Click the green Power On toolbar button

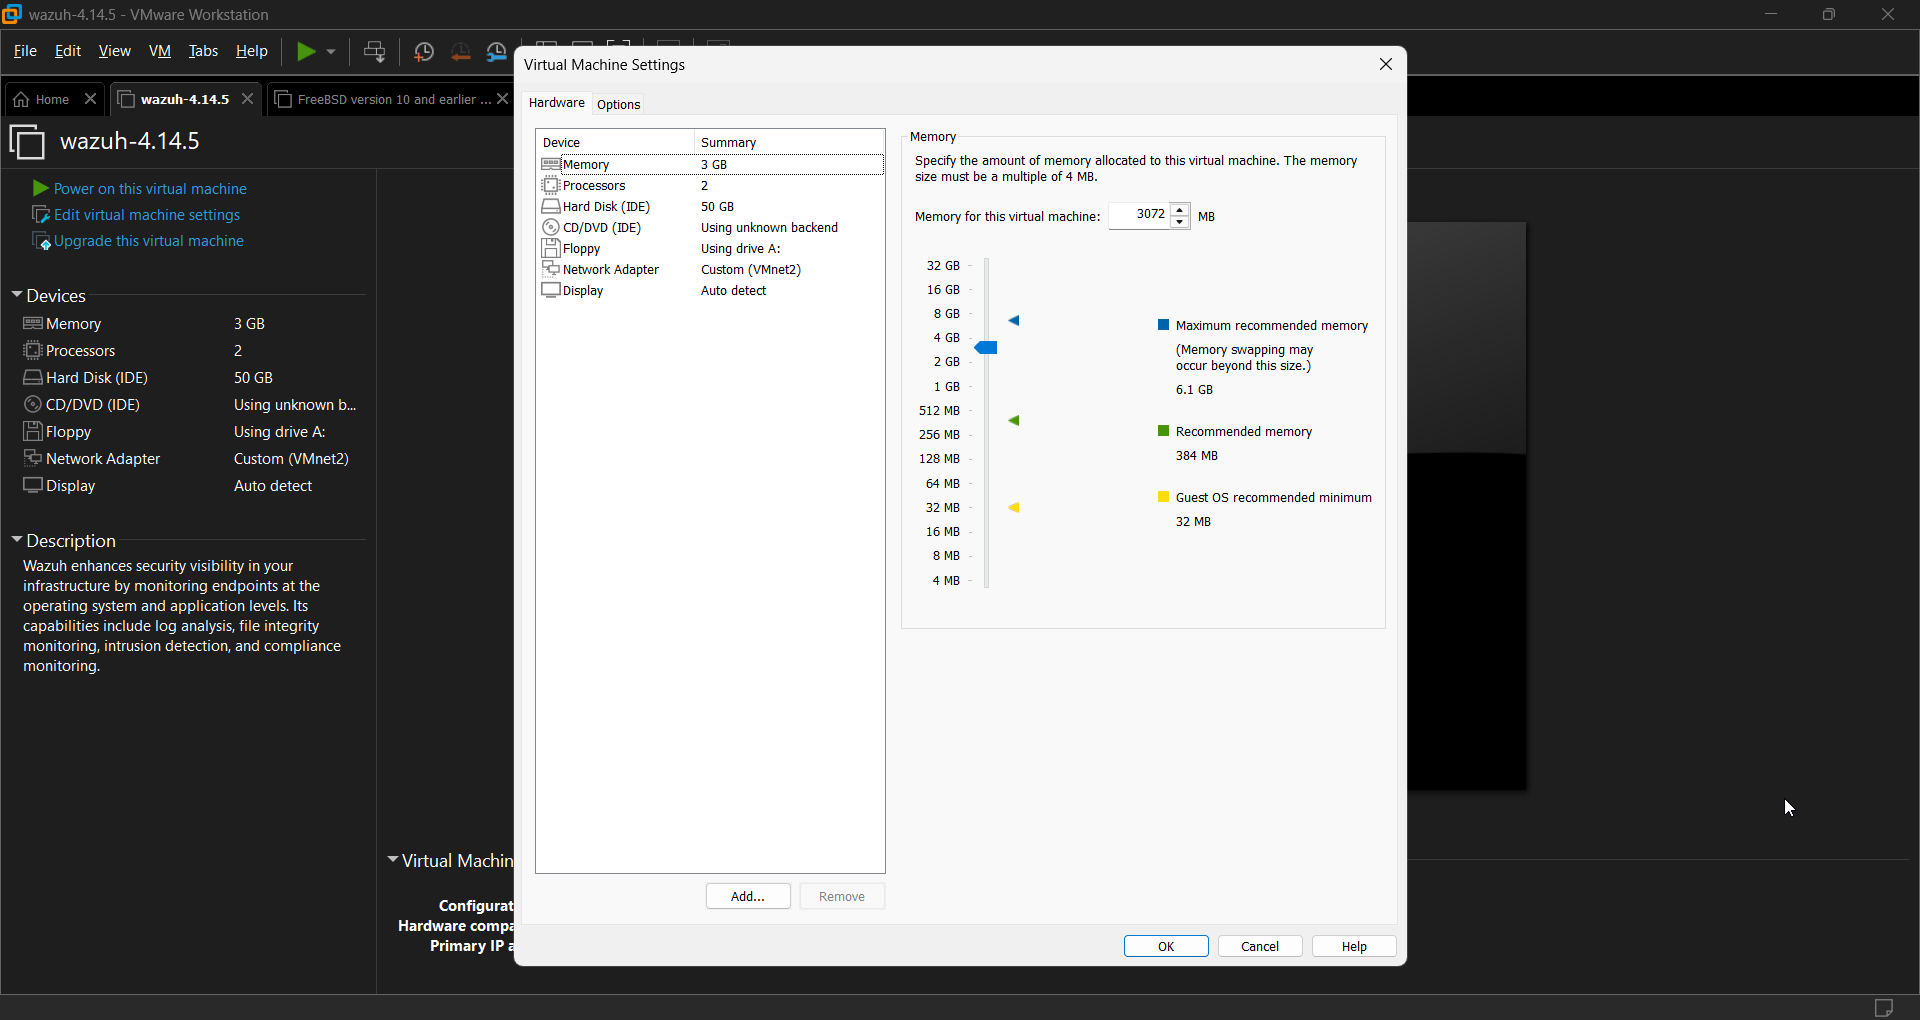click(306, 52)
